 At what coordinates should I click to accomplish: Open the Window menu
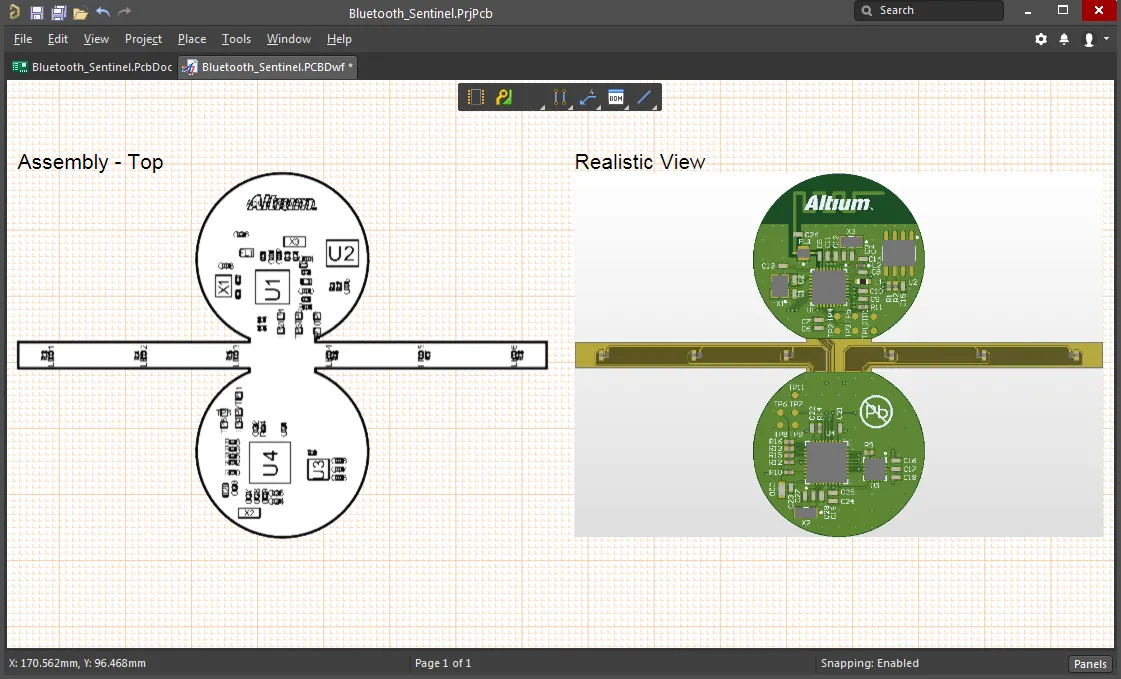point(289,39)
